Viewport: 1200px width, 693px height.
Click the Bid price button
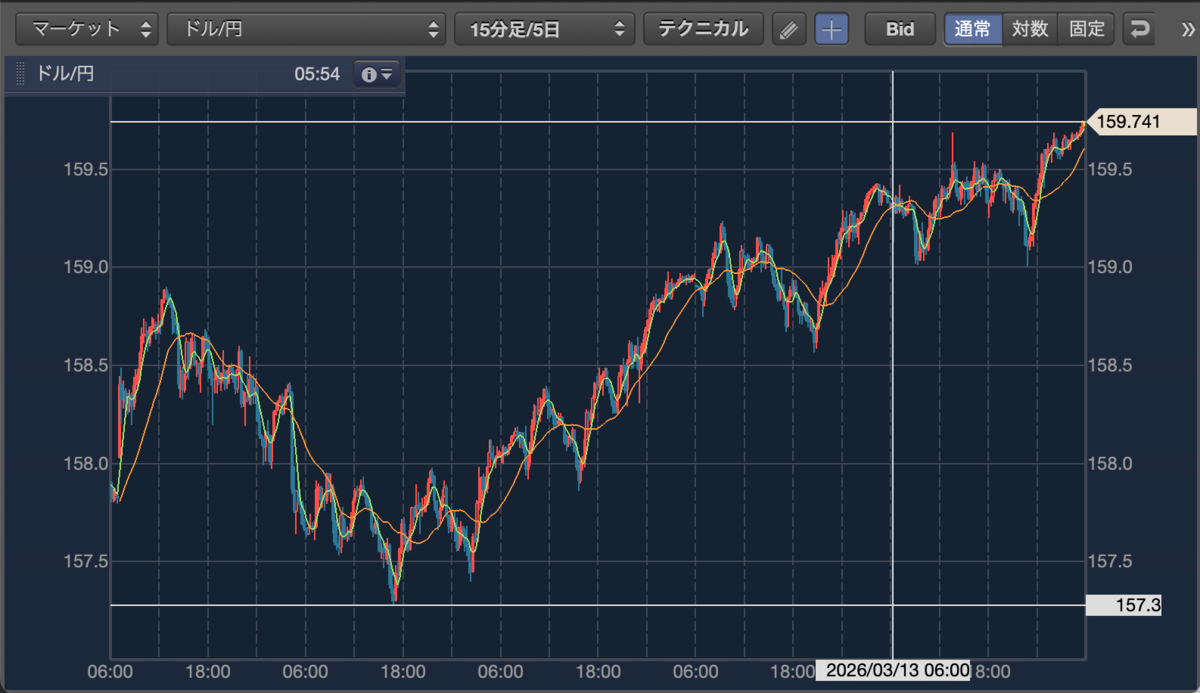[900, 29]
